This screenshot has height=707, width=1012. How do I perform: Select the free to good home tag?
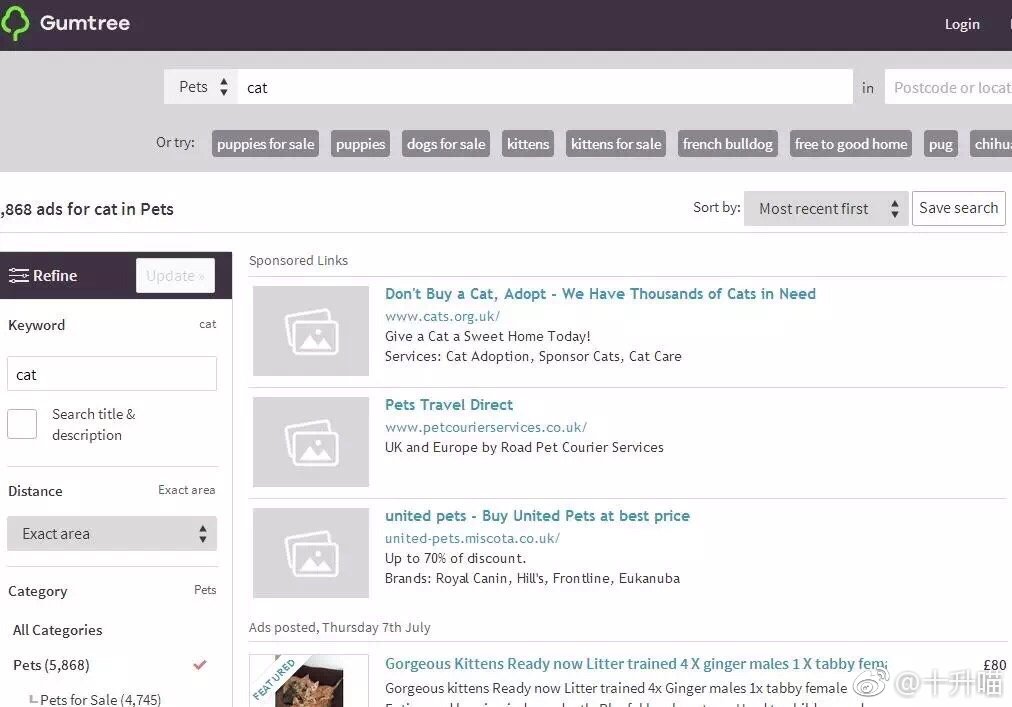tap(851, 144)
